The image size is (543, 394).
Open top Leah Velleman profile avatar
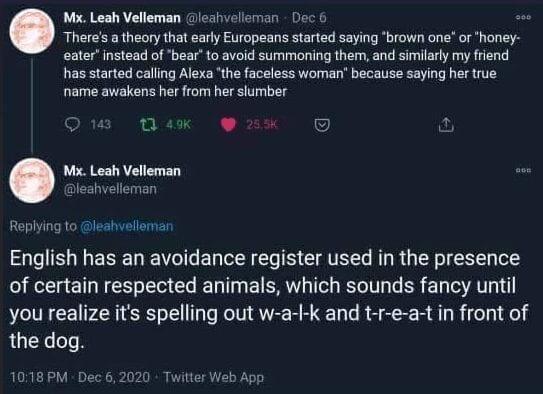click(x=32, y=31)
